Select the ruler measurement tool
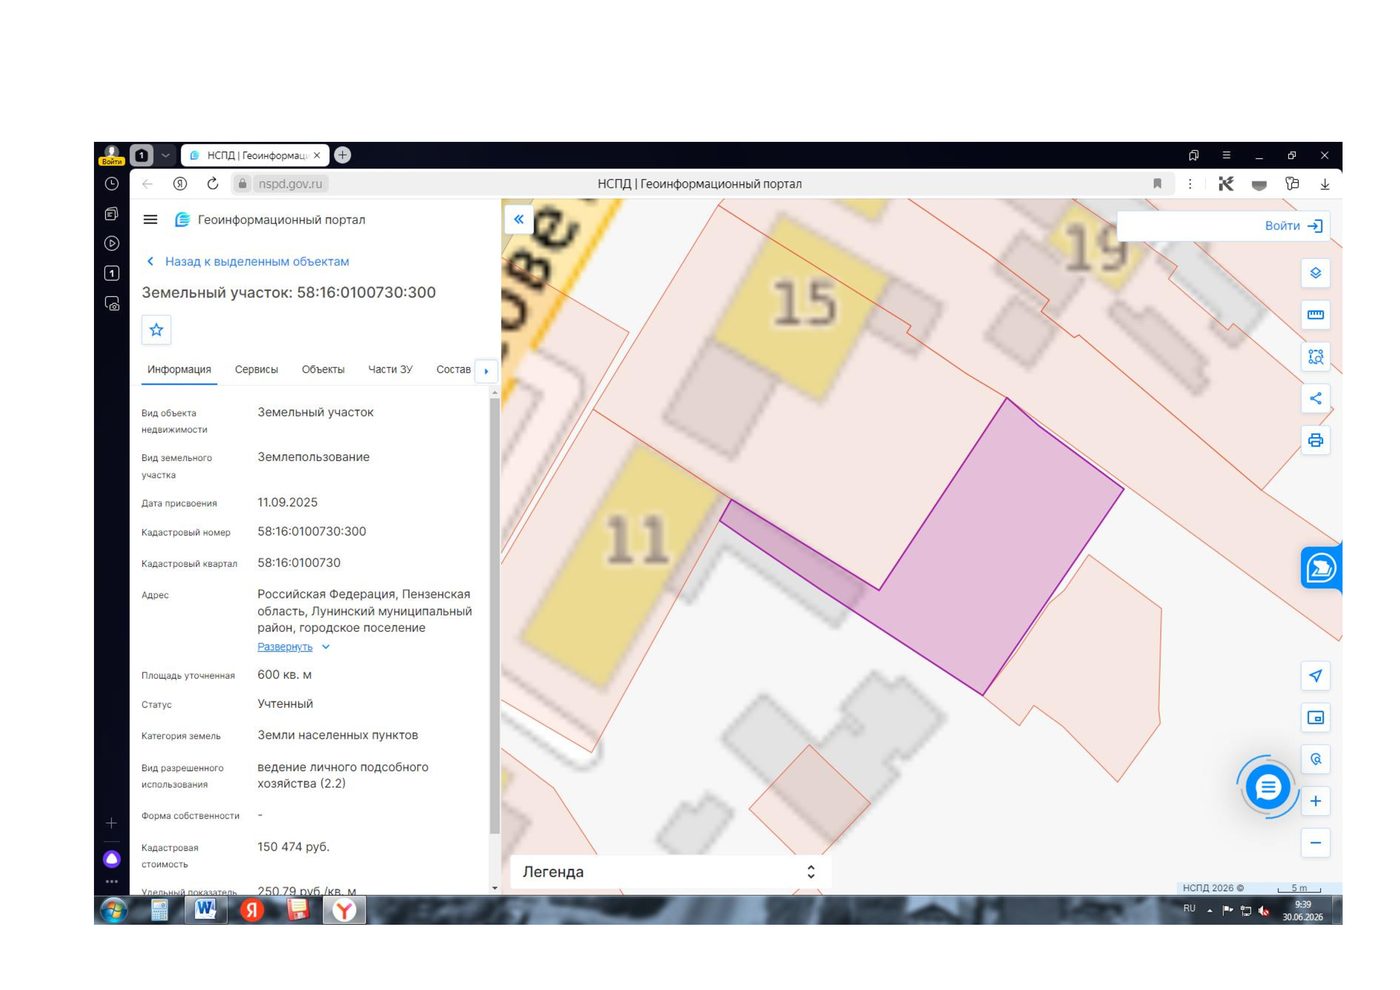 pyautogui.click(x=1315, y=315)
